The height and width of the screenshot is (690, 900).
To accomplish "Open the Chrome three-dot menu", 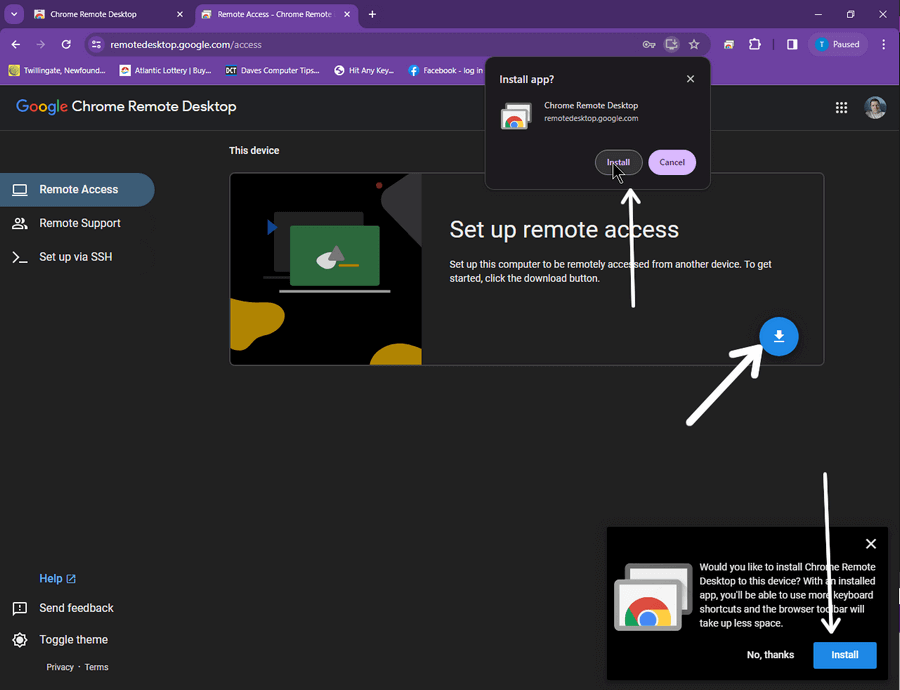I will (x=883, y=44).
